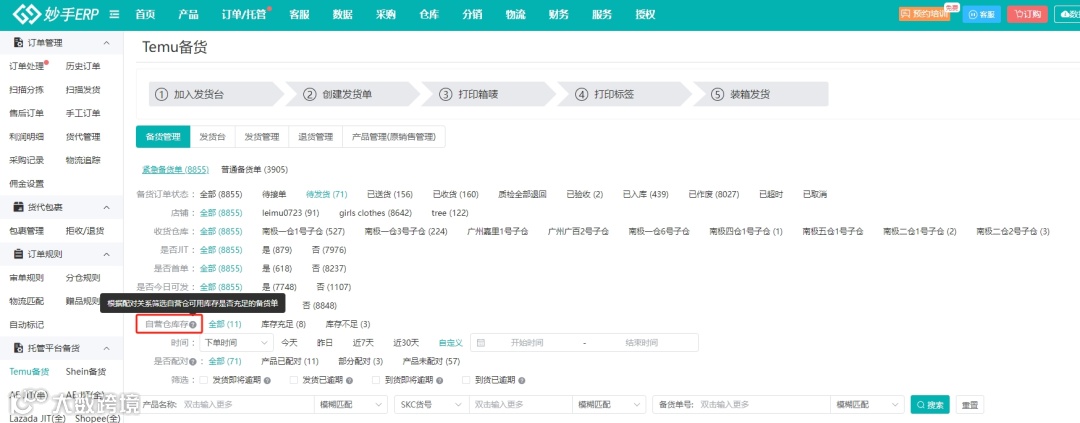Switch to the 发货台 tab

pos(212,137)
